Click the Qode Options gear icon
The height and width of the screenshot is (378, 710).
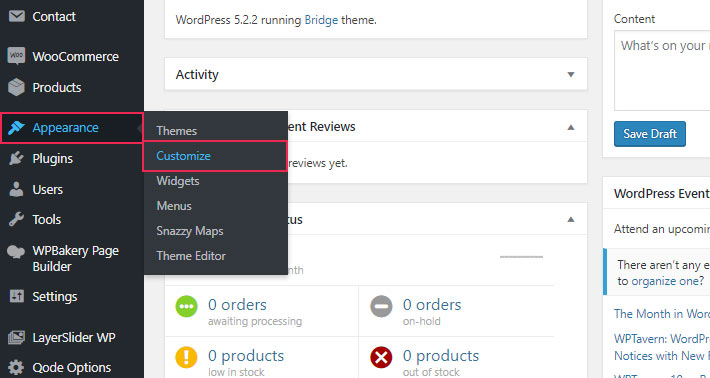coord(16,368)
